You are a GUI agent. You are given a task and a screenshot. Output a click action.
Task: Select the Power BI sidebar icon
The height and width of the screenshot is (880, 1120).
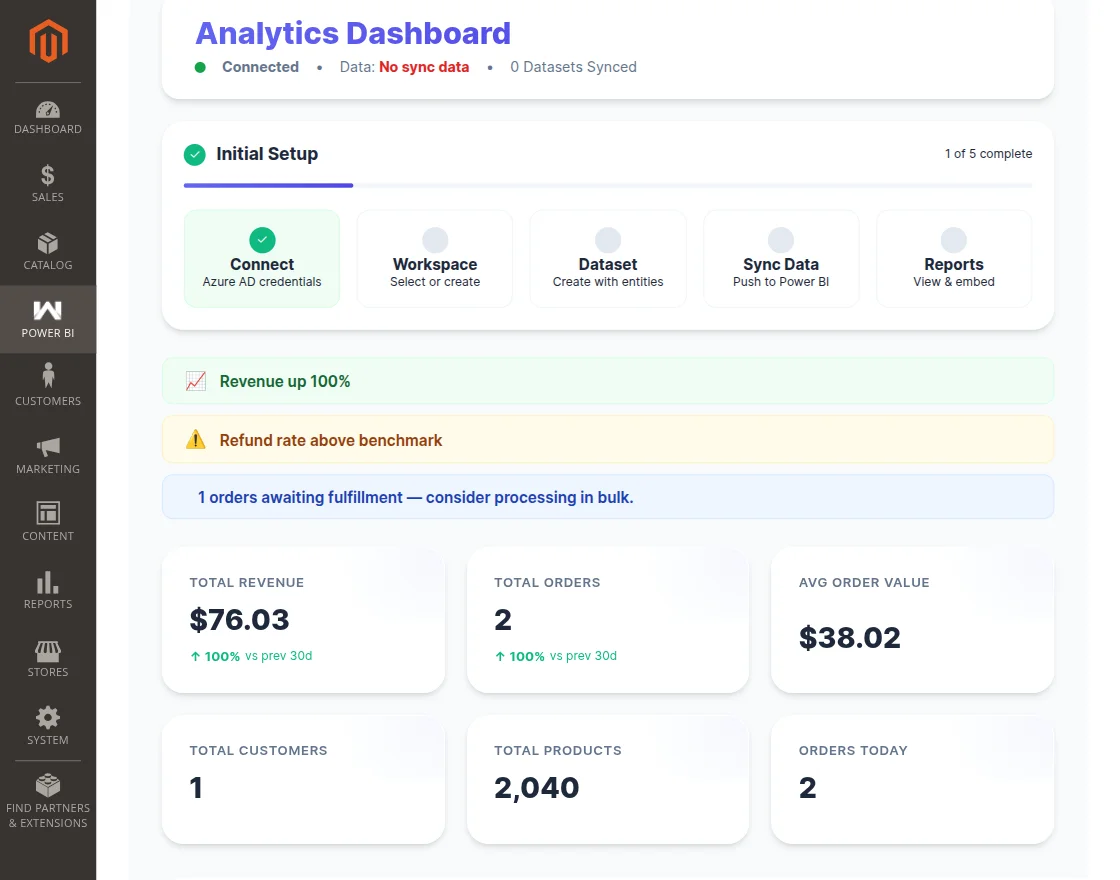48,311
